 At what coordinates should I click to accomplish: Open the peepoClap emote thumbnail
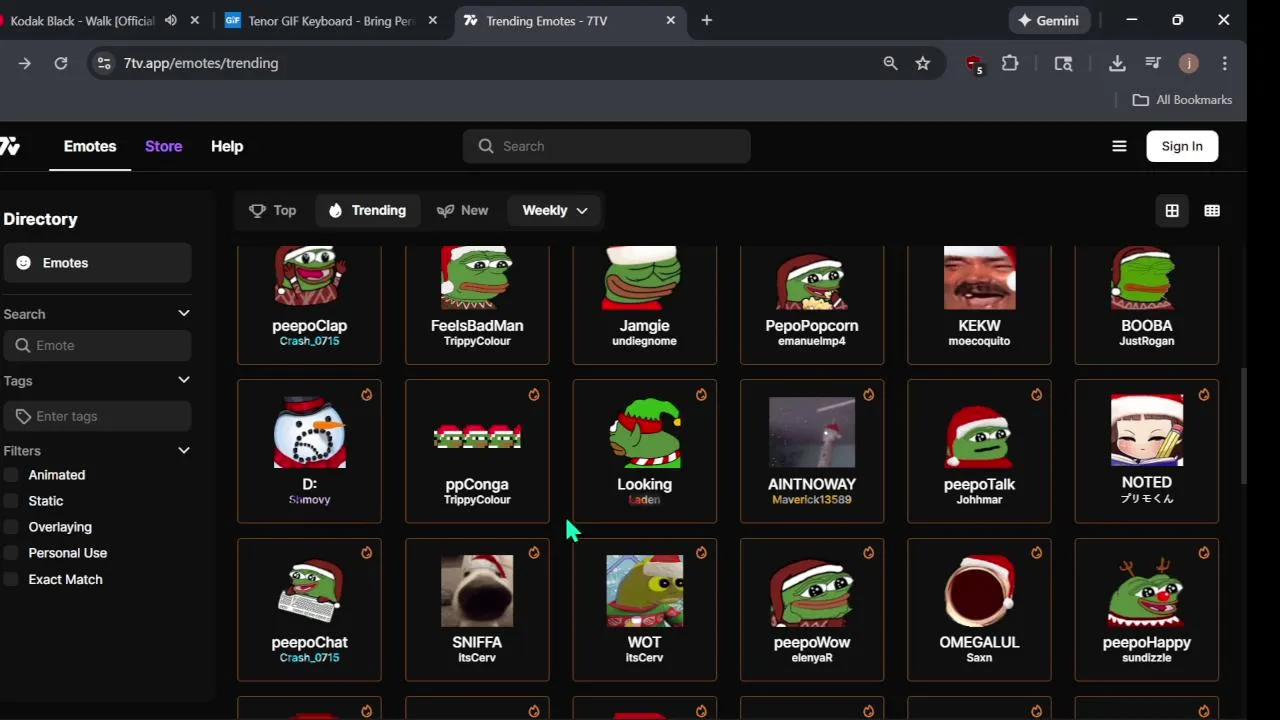tap(310, 278)
